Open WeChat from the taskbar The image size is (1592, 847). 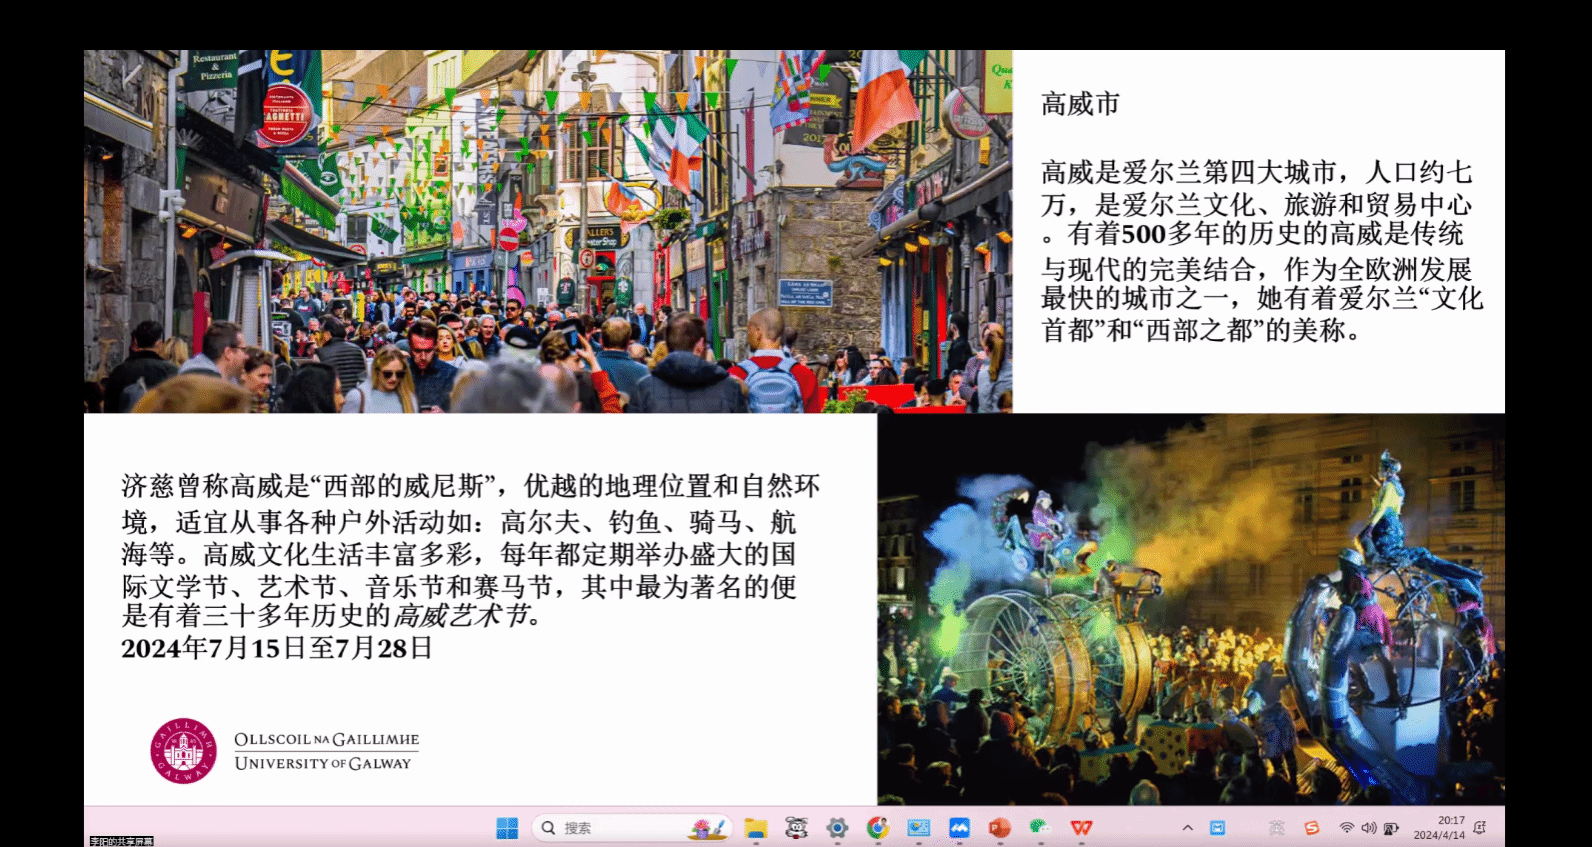tap(1040, 828)
